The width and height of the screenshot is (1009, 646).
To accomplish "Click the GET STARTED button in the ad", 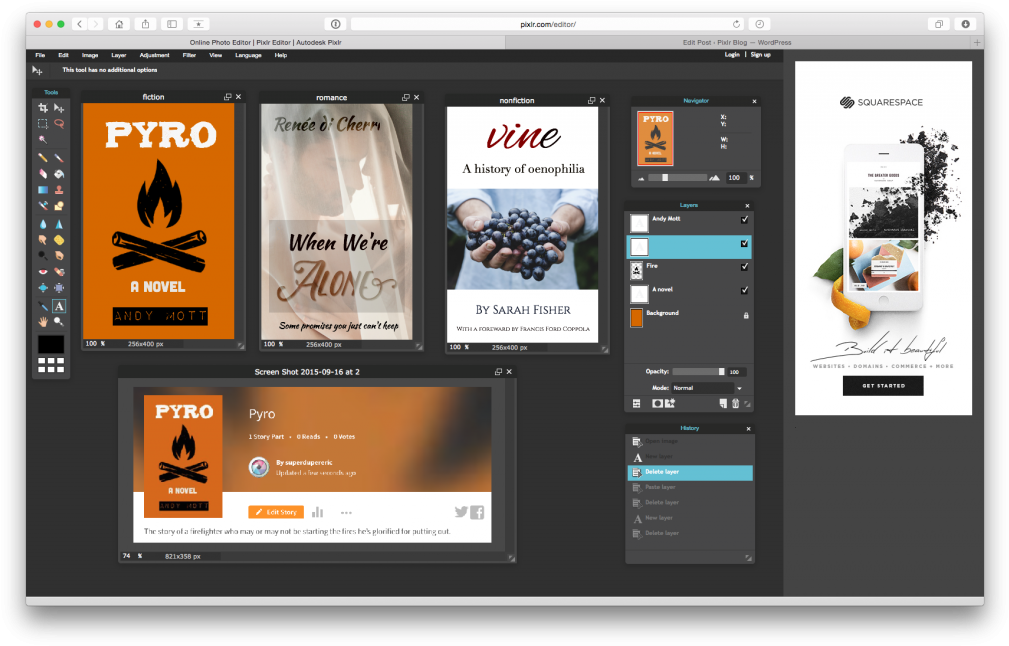I will coord(882,385).
